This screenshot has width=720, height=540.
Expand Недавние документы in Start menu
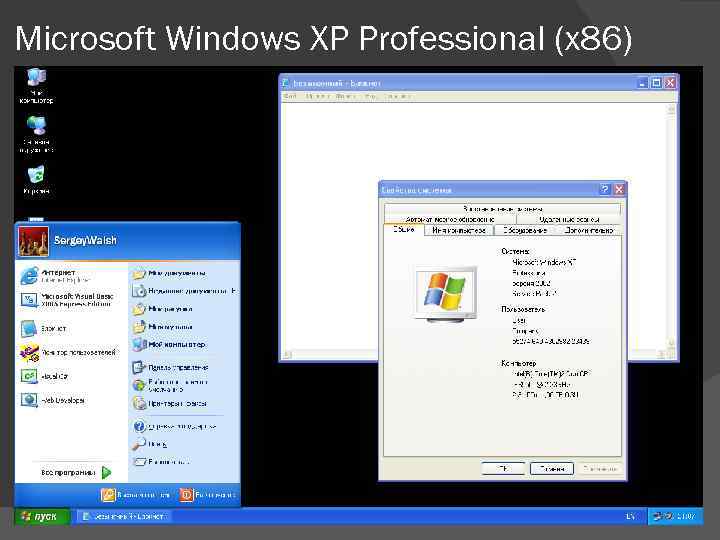coord(185,291)
